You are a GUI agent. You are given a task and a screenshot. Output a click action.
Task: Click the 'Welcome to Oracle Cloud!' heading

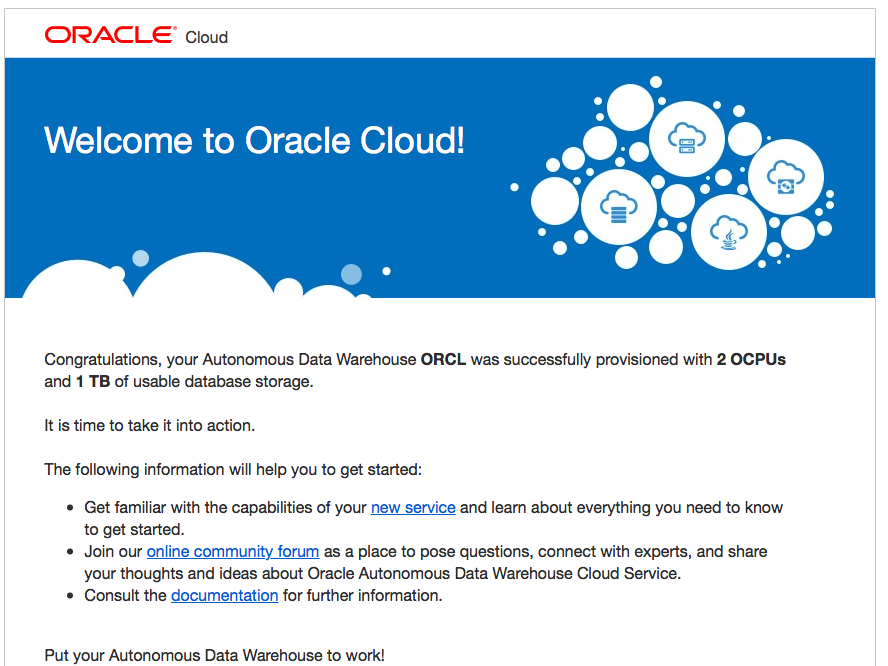[254, 140]
